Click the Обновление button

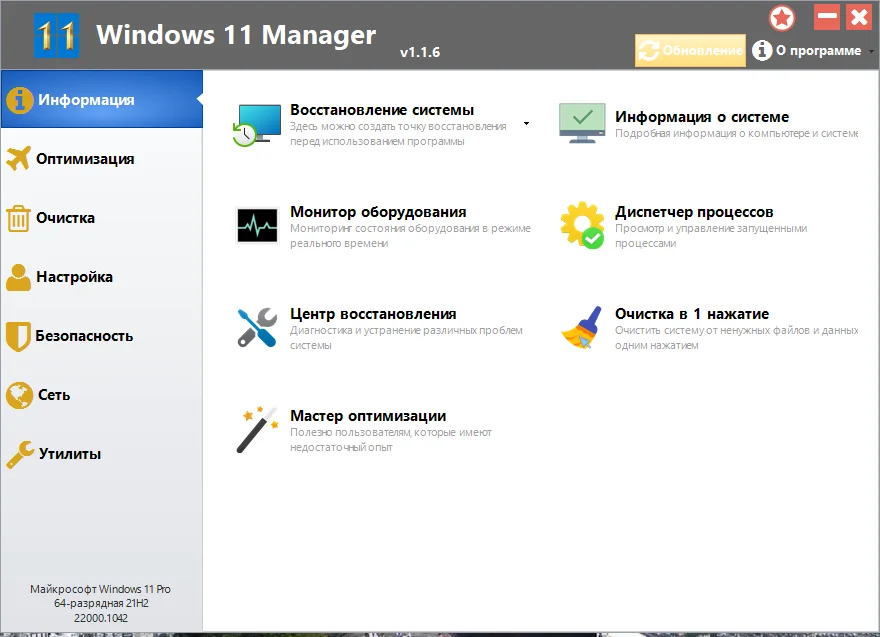coord(690,51)
